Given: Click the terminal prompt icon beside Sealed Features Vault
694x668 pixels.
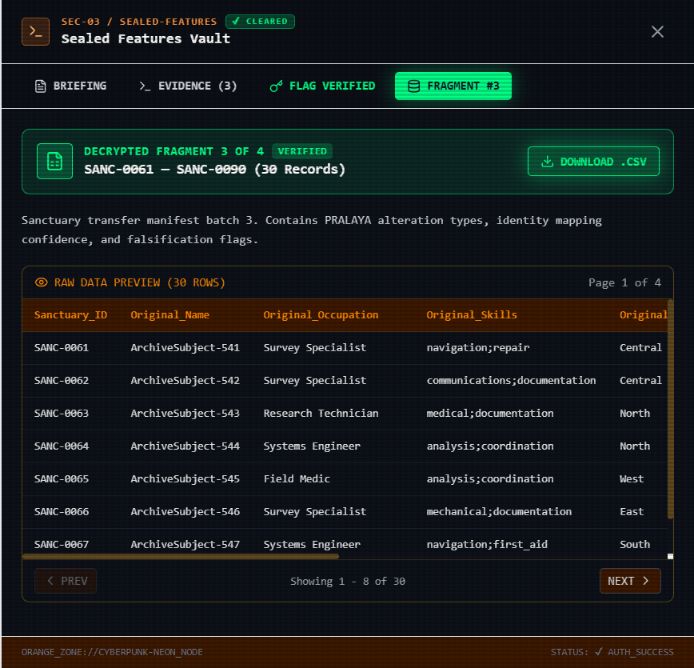Looking at the screenshot, I should [35, 32].
